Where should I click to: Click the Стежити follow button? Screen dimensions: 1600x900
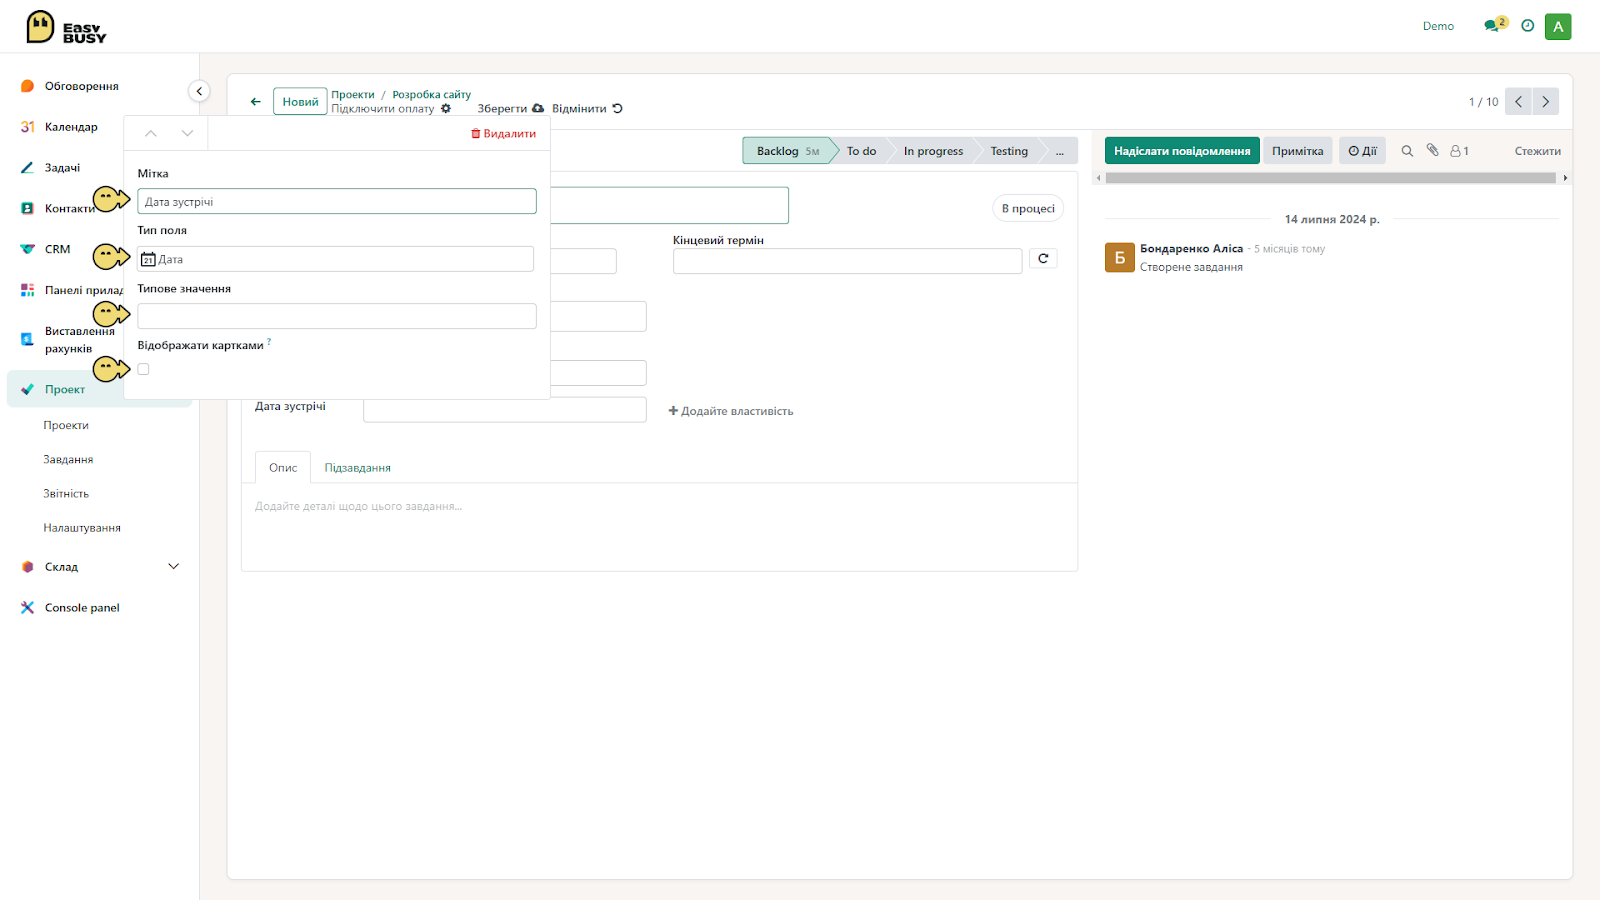click(1537, 151)
